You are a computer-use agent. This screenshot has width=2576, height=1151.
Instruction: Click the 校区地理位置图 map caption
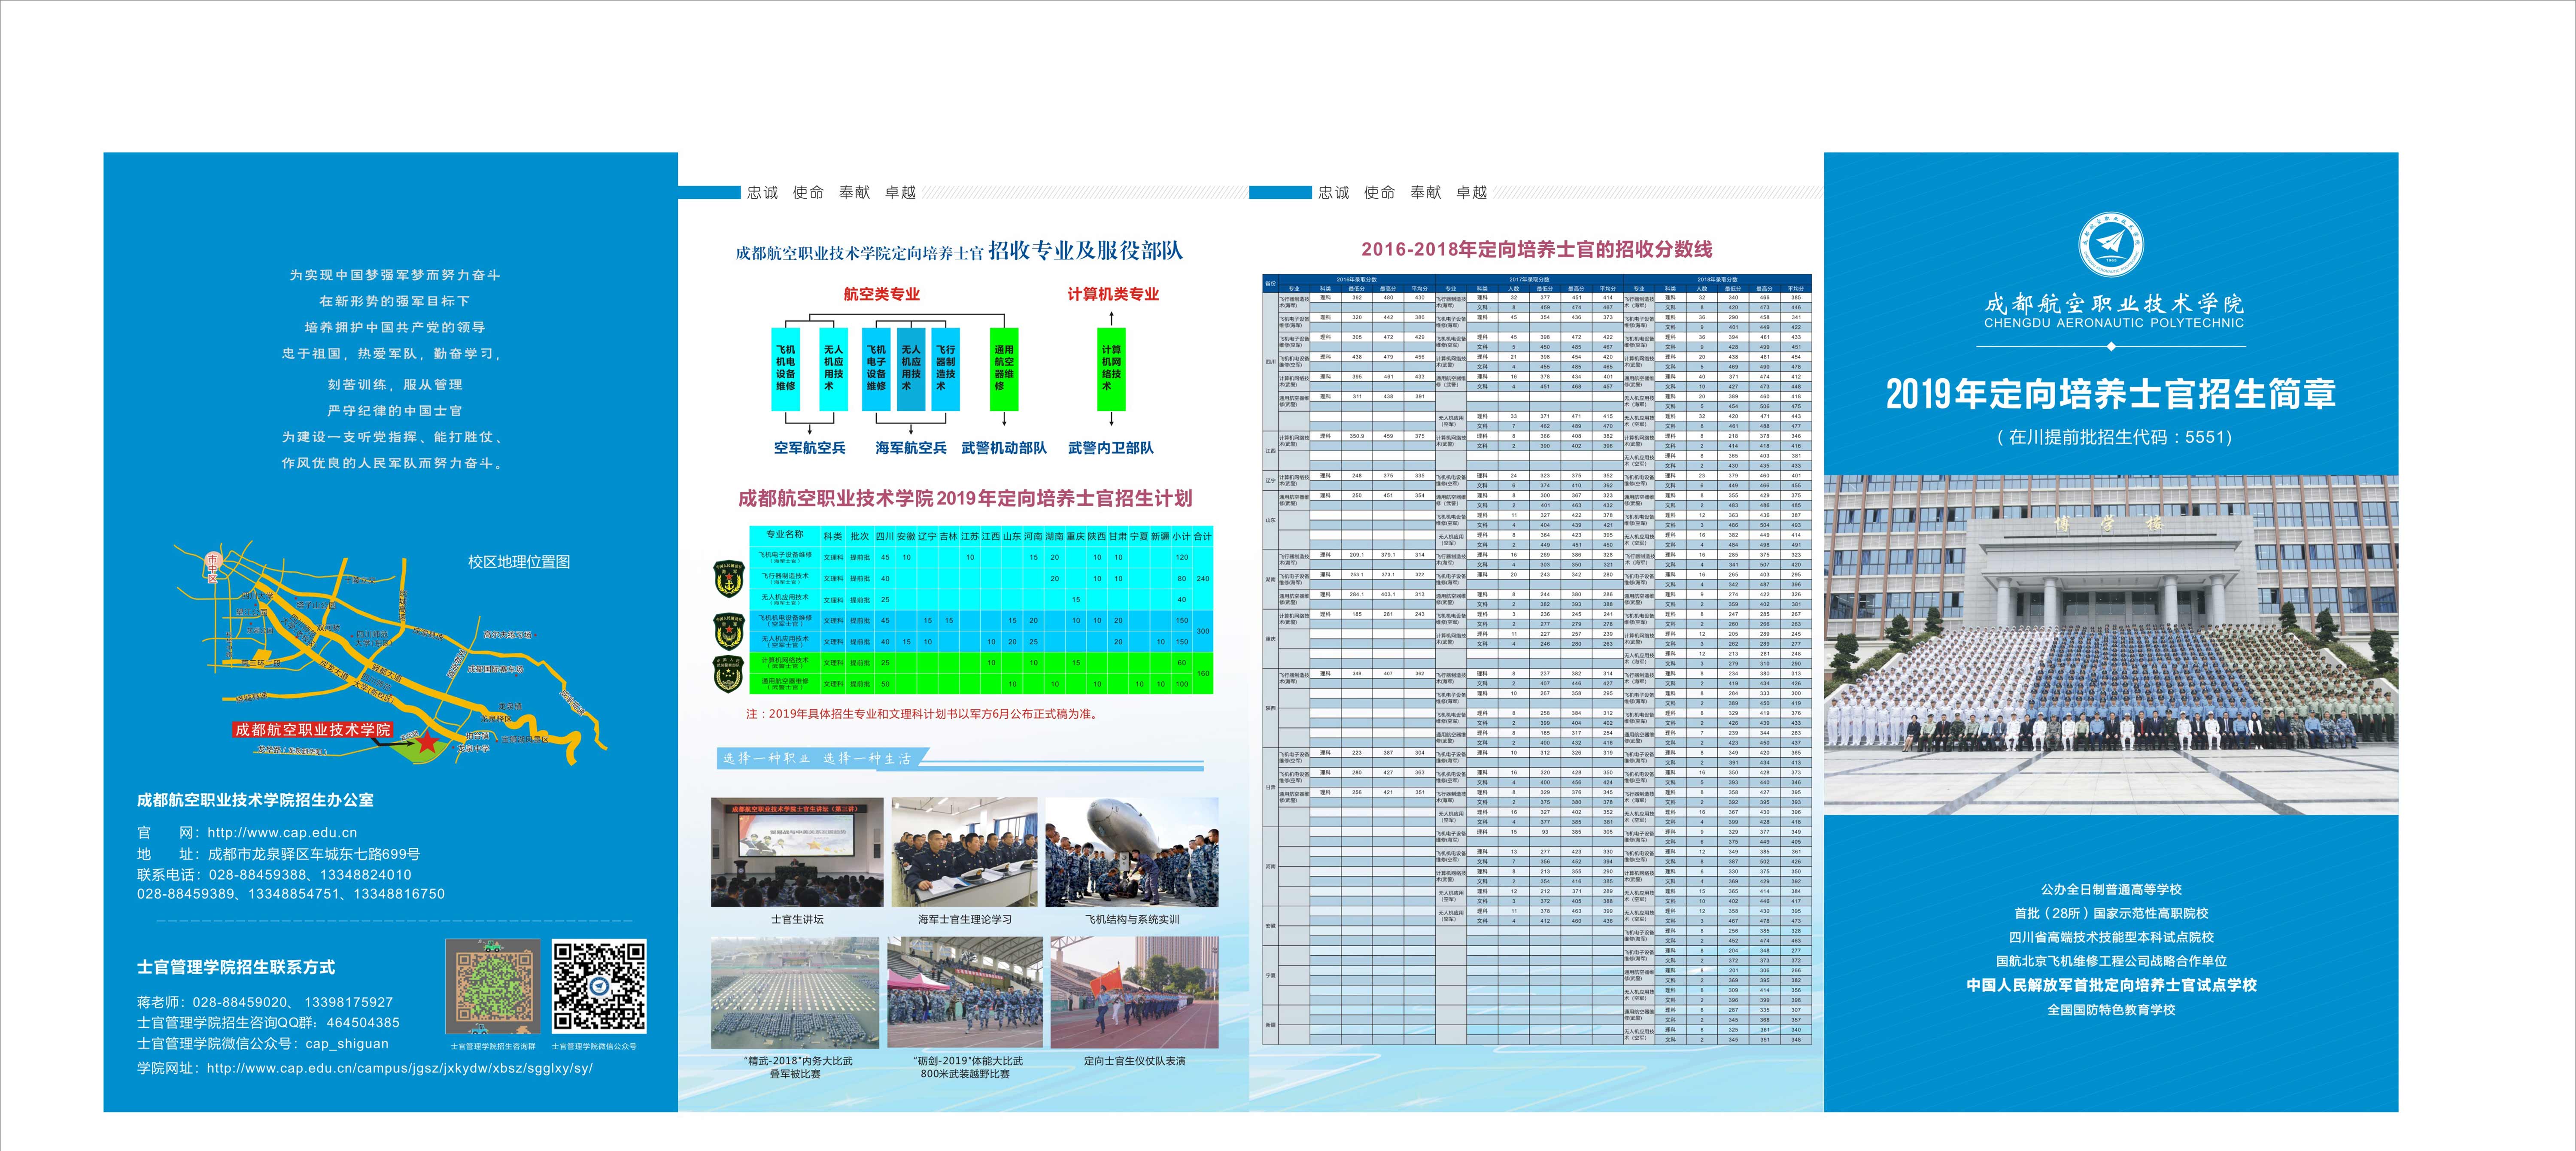[x=519, y=562]
